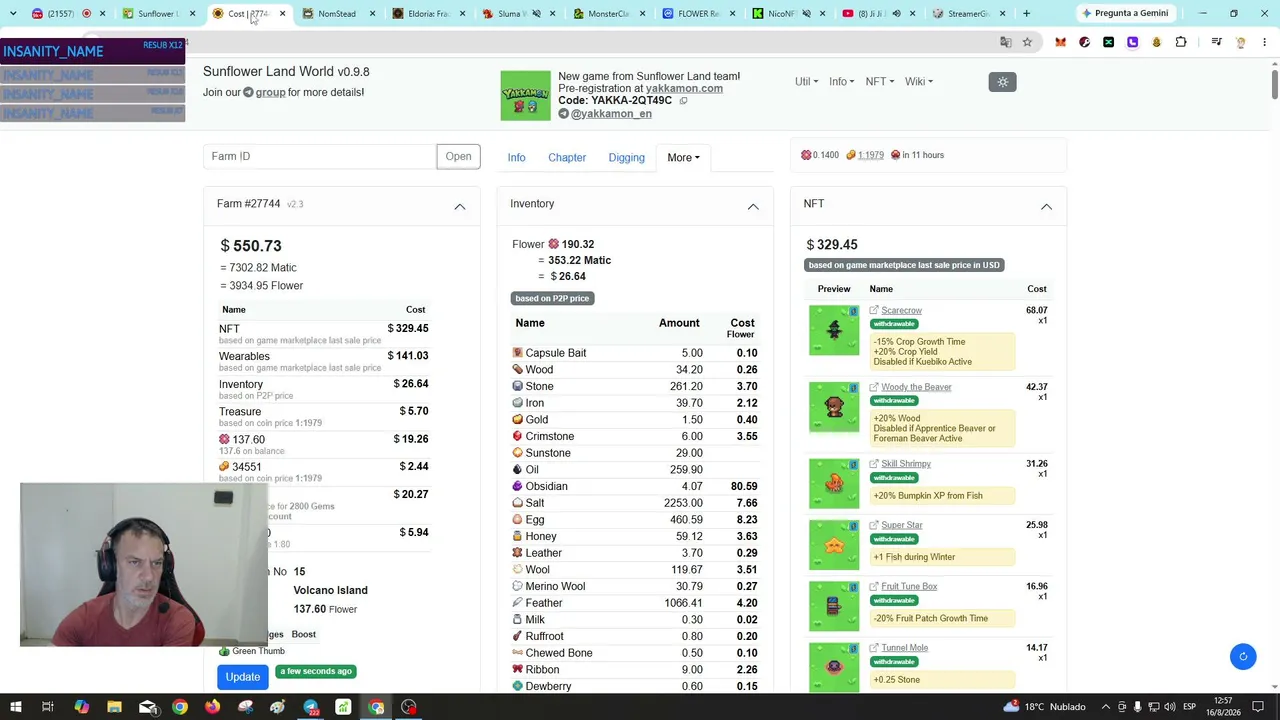Click the Farm ID input field
Image resolution: width=1280 pixels, height=720 pixels.
tap(320, 156)
